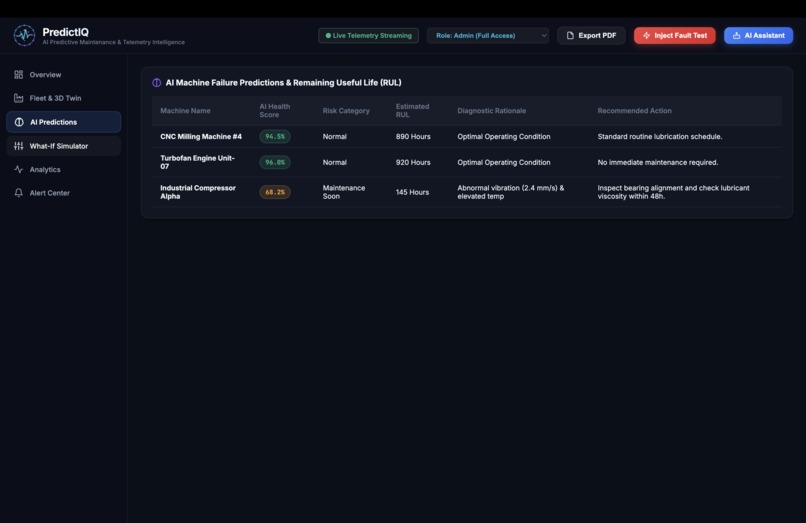Click the lightning bolt icon on Inject Fault Test
The height and width of the screenshot is (523, 806).
click(646, 35)
